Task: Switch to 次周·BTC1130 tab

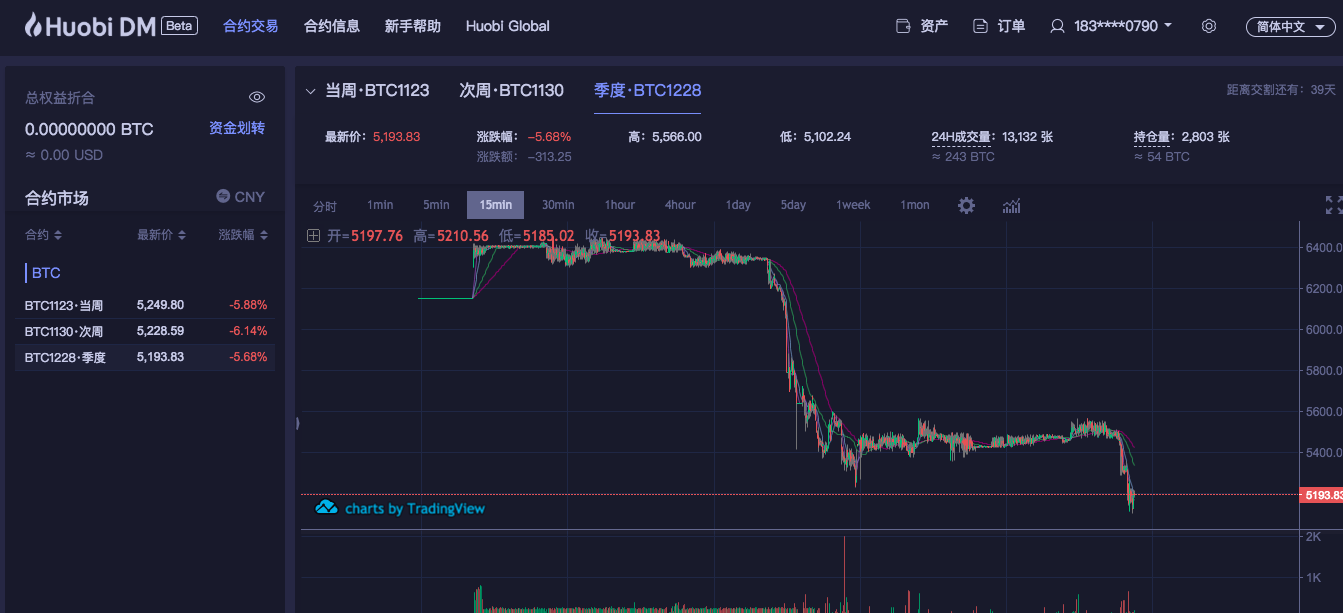Action: coord(511,91)
